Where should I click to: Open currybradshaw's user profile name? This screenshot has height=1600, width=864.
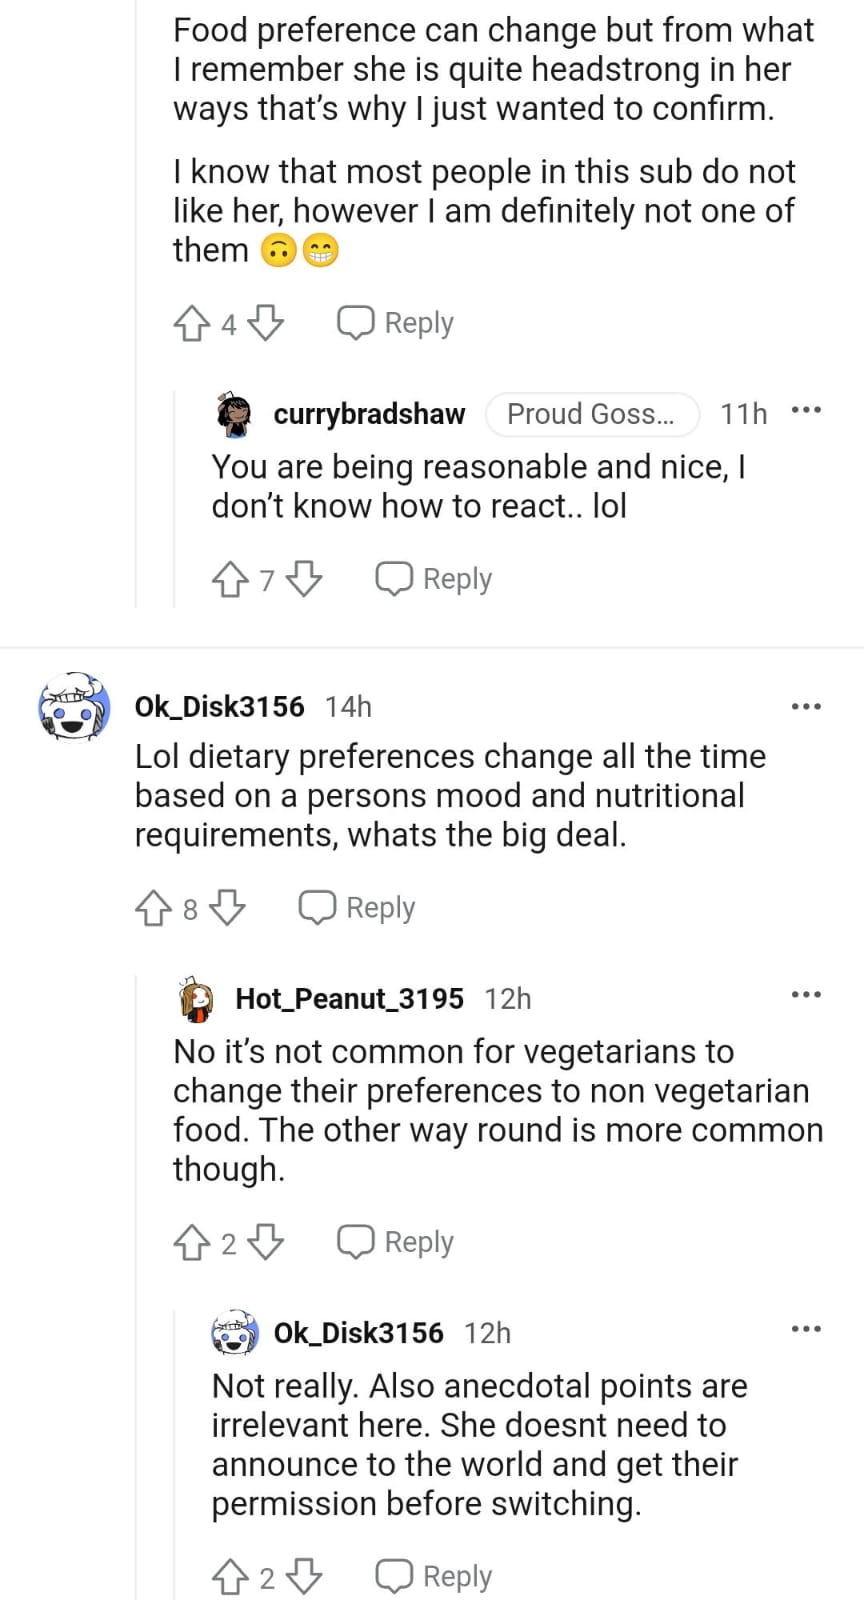click(x=369, y=414)
